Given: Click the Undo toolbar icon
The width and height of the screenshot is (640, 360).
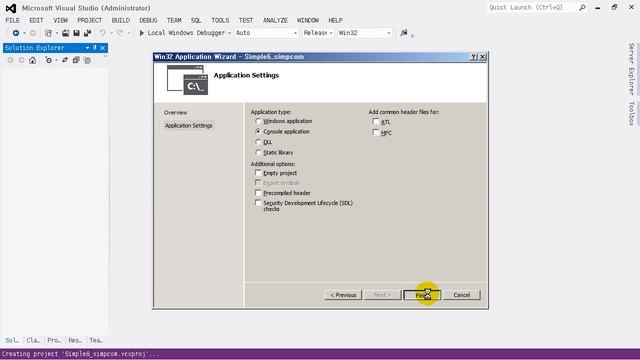Looking at the screenshot, I should pyautogui.click(x=102, y=33).
